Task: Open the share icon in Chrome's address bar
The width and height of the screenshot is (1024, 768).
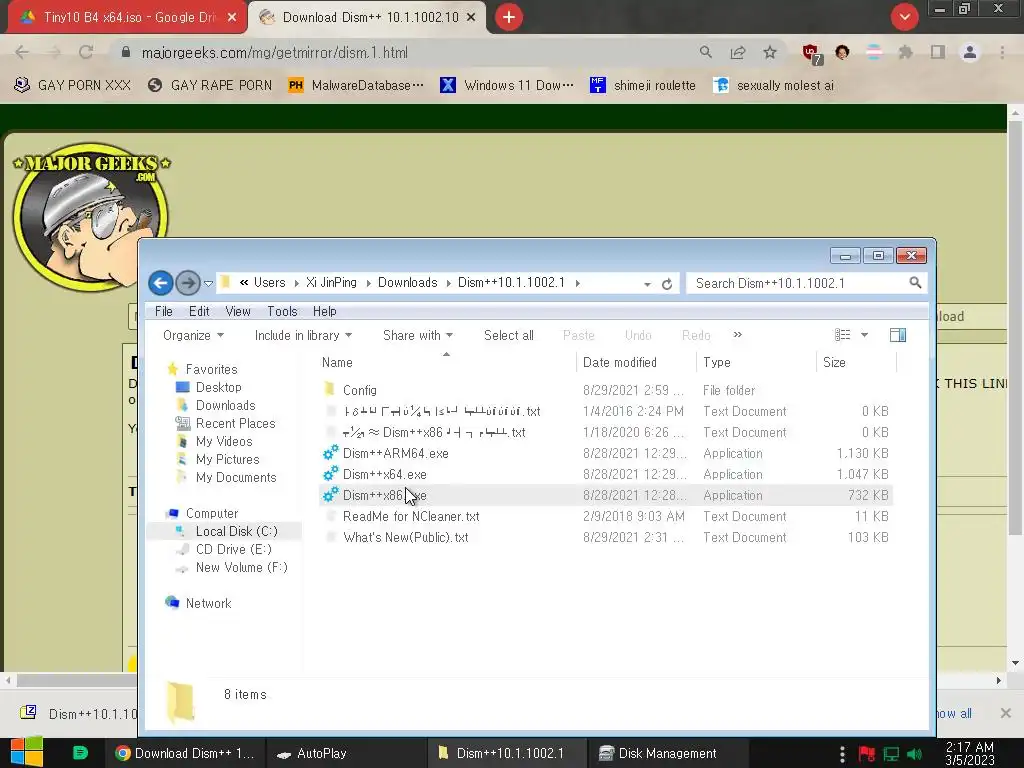Action: pyautogui.click(x=738, y=52)
